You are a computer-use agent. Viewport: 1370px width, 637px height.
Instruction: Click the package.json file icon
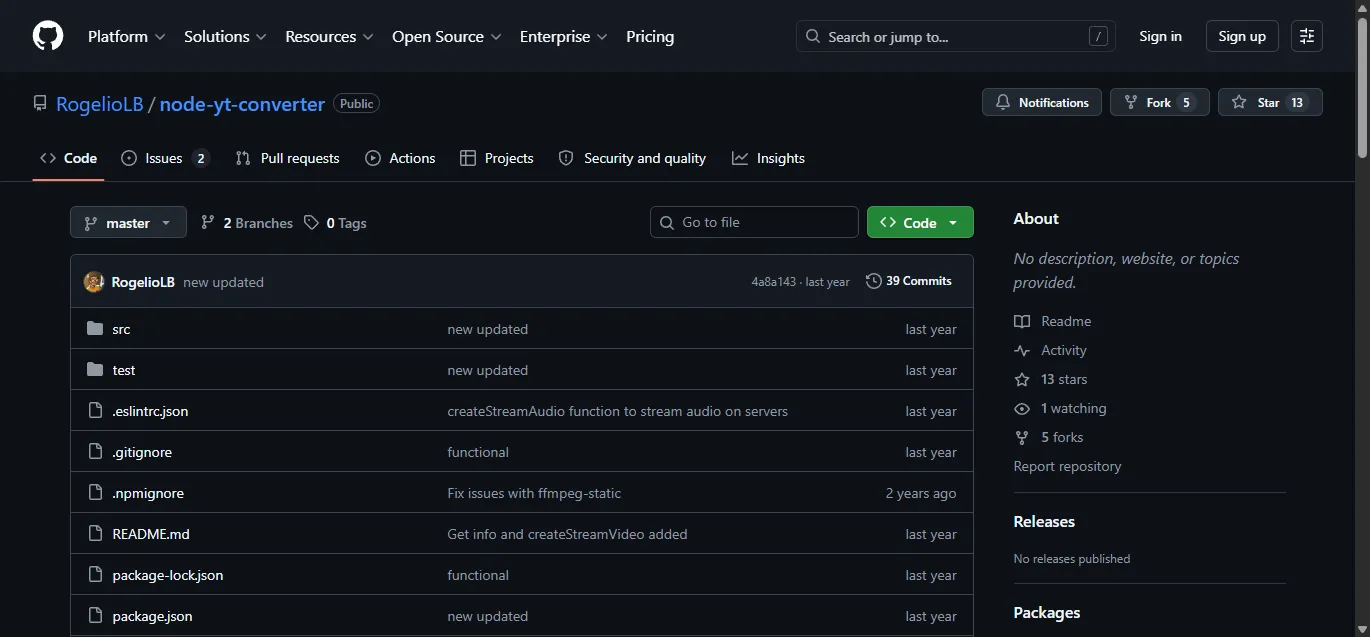(95, 616)
